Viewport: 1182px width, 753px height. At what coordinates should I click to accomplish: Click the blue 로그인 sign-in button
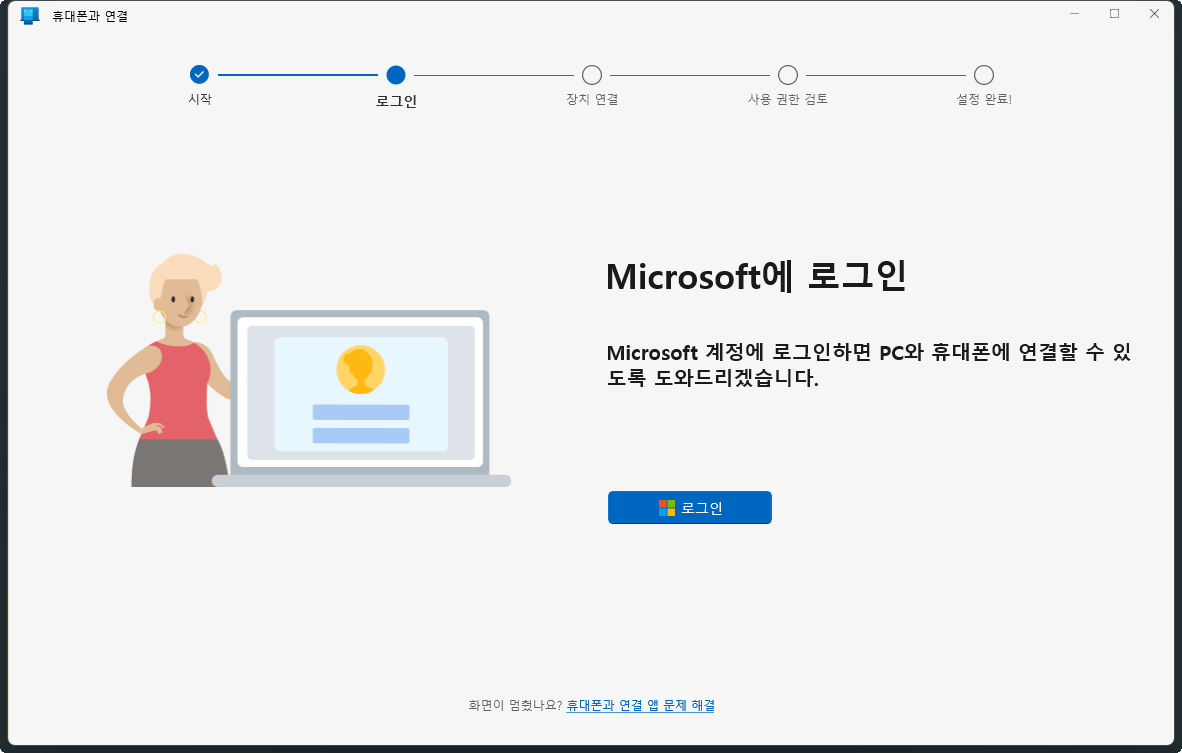click(689, 507)
